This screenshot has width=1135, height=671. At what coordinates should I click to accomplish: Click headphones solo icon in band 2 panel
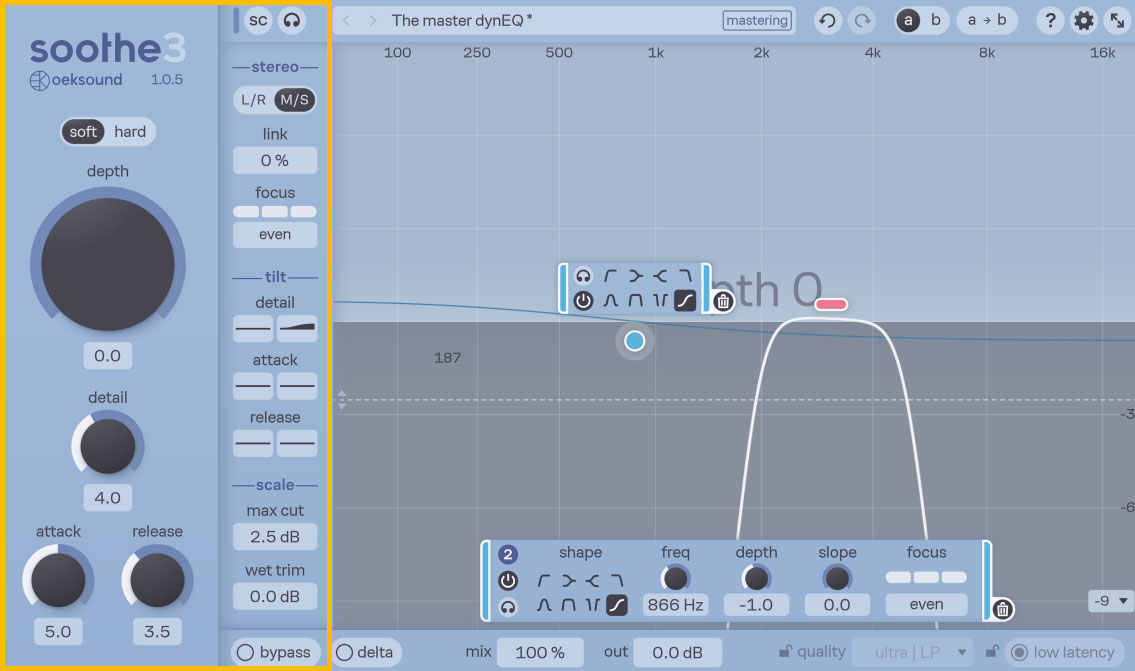coord(508,607)
